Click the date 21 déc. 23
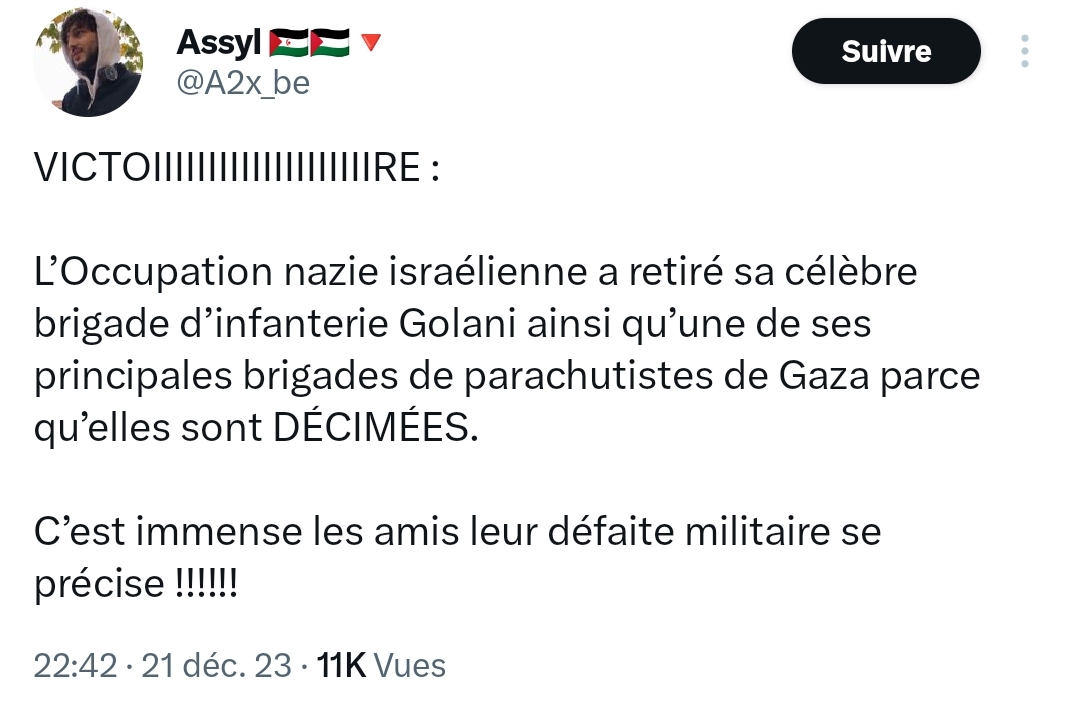Screen dimensions: 1080x717 [217, 665]
